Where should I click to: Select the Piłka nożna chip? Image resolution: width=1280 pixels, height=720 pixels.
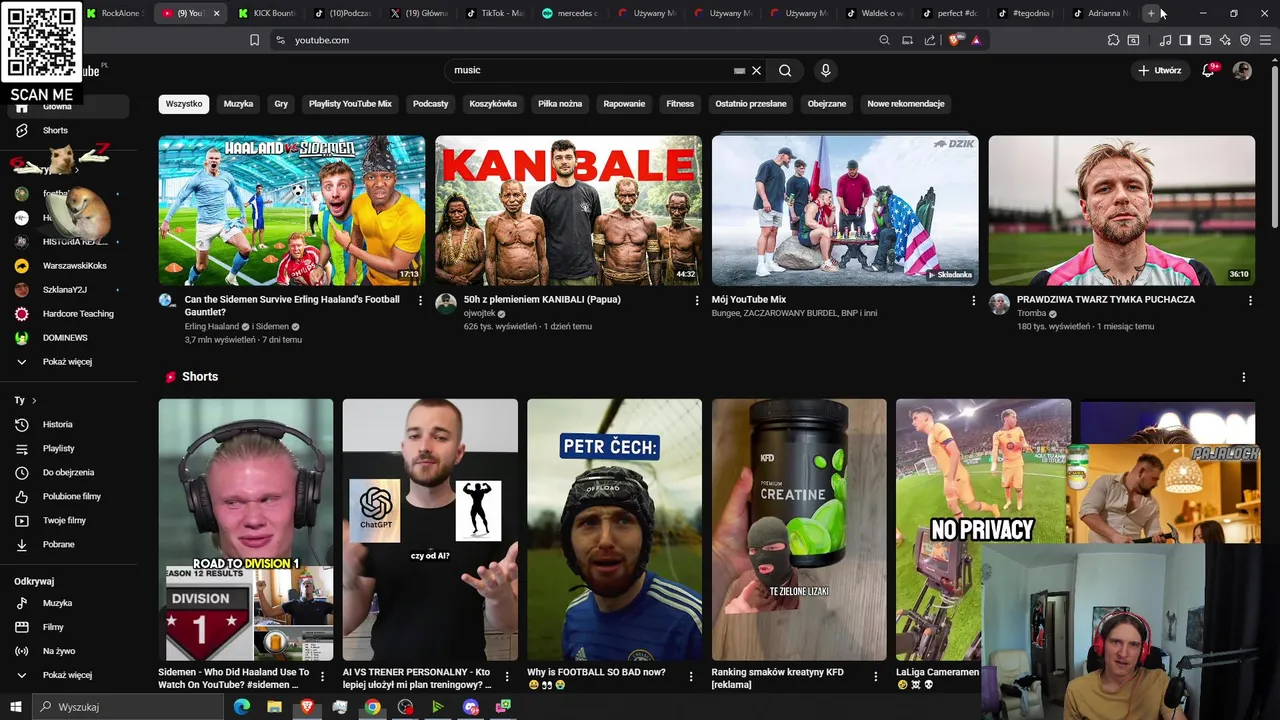click(x=560, y=104)
